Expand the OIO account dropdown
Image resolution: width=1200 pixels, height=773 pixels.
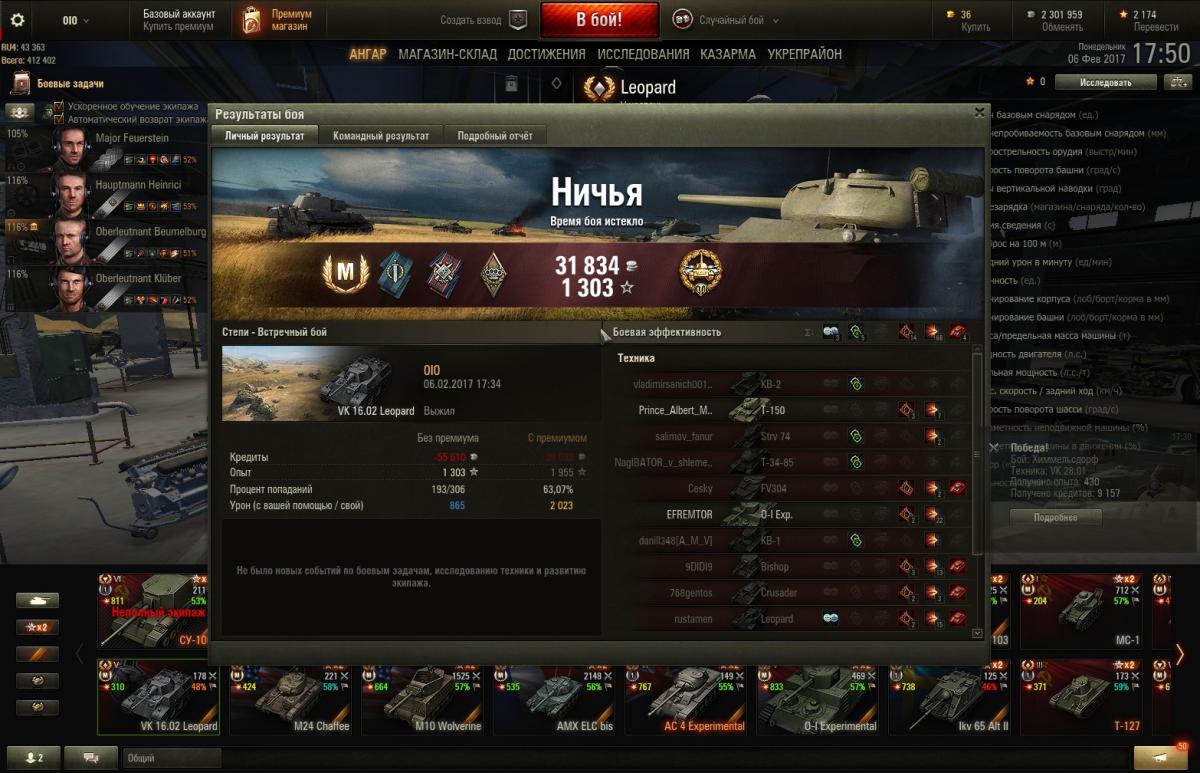(75, 20)
